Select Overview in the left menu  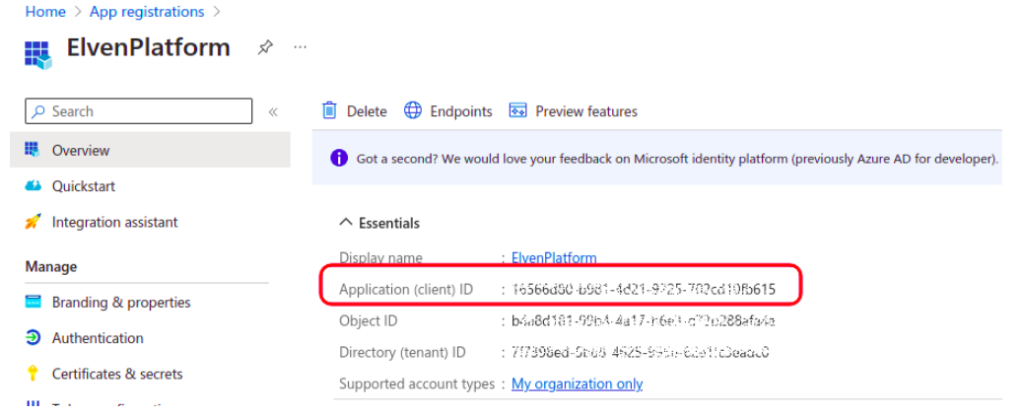point(81,150)
